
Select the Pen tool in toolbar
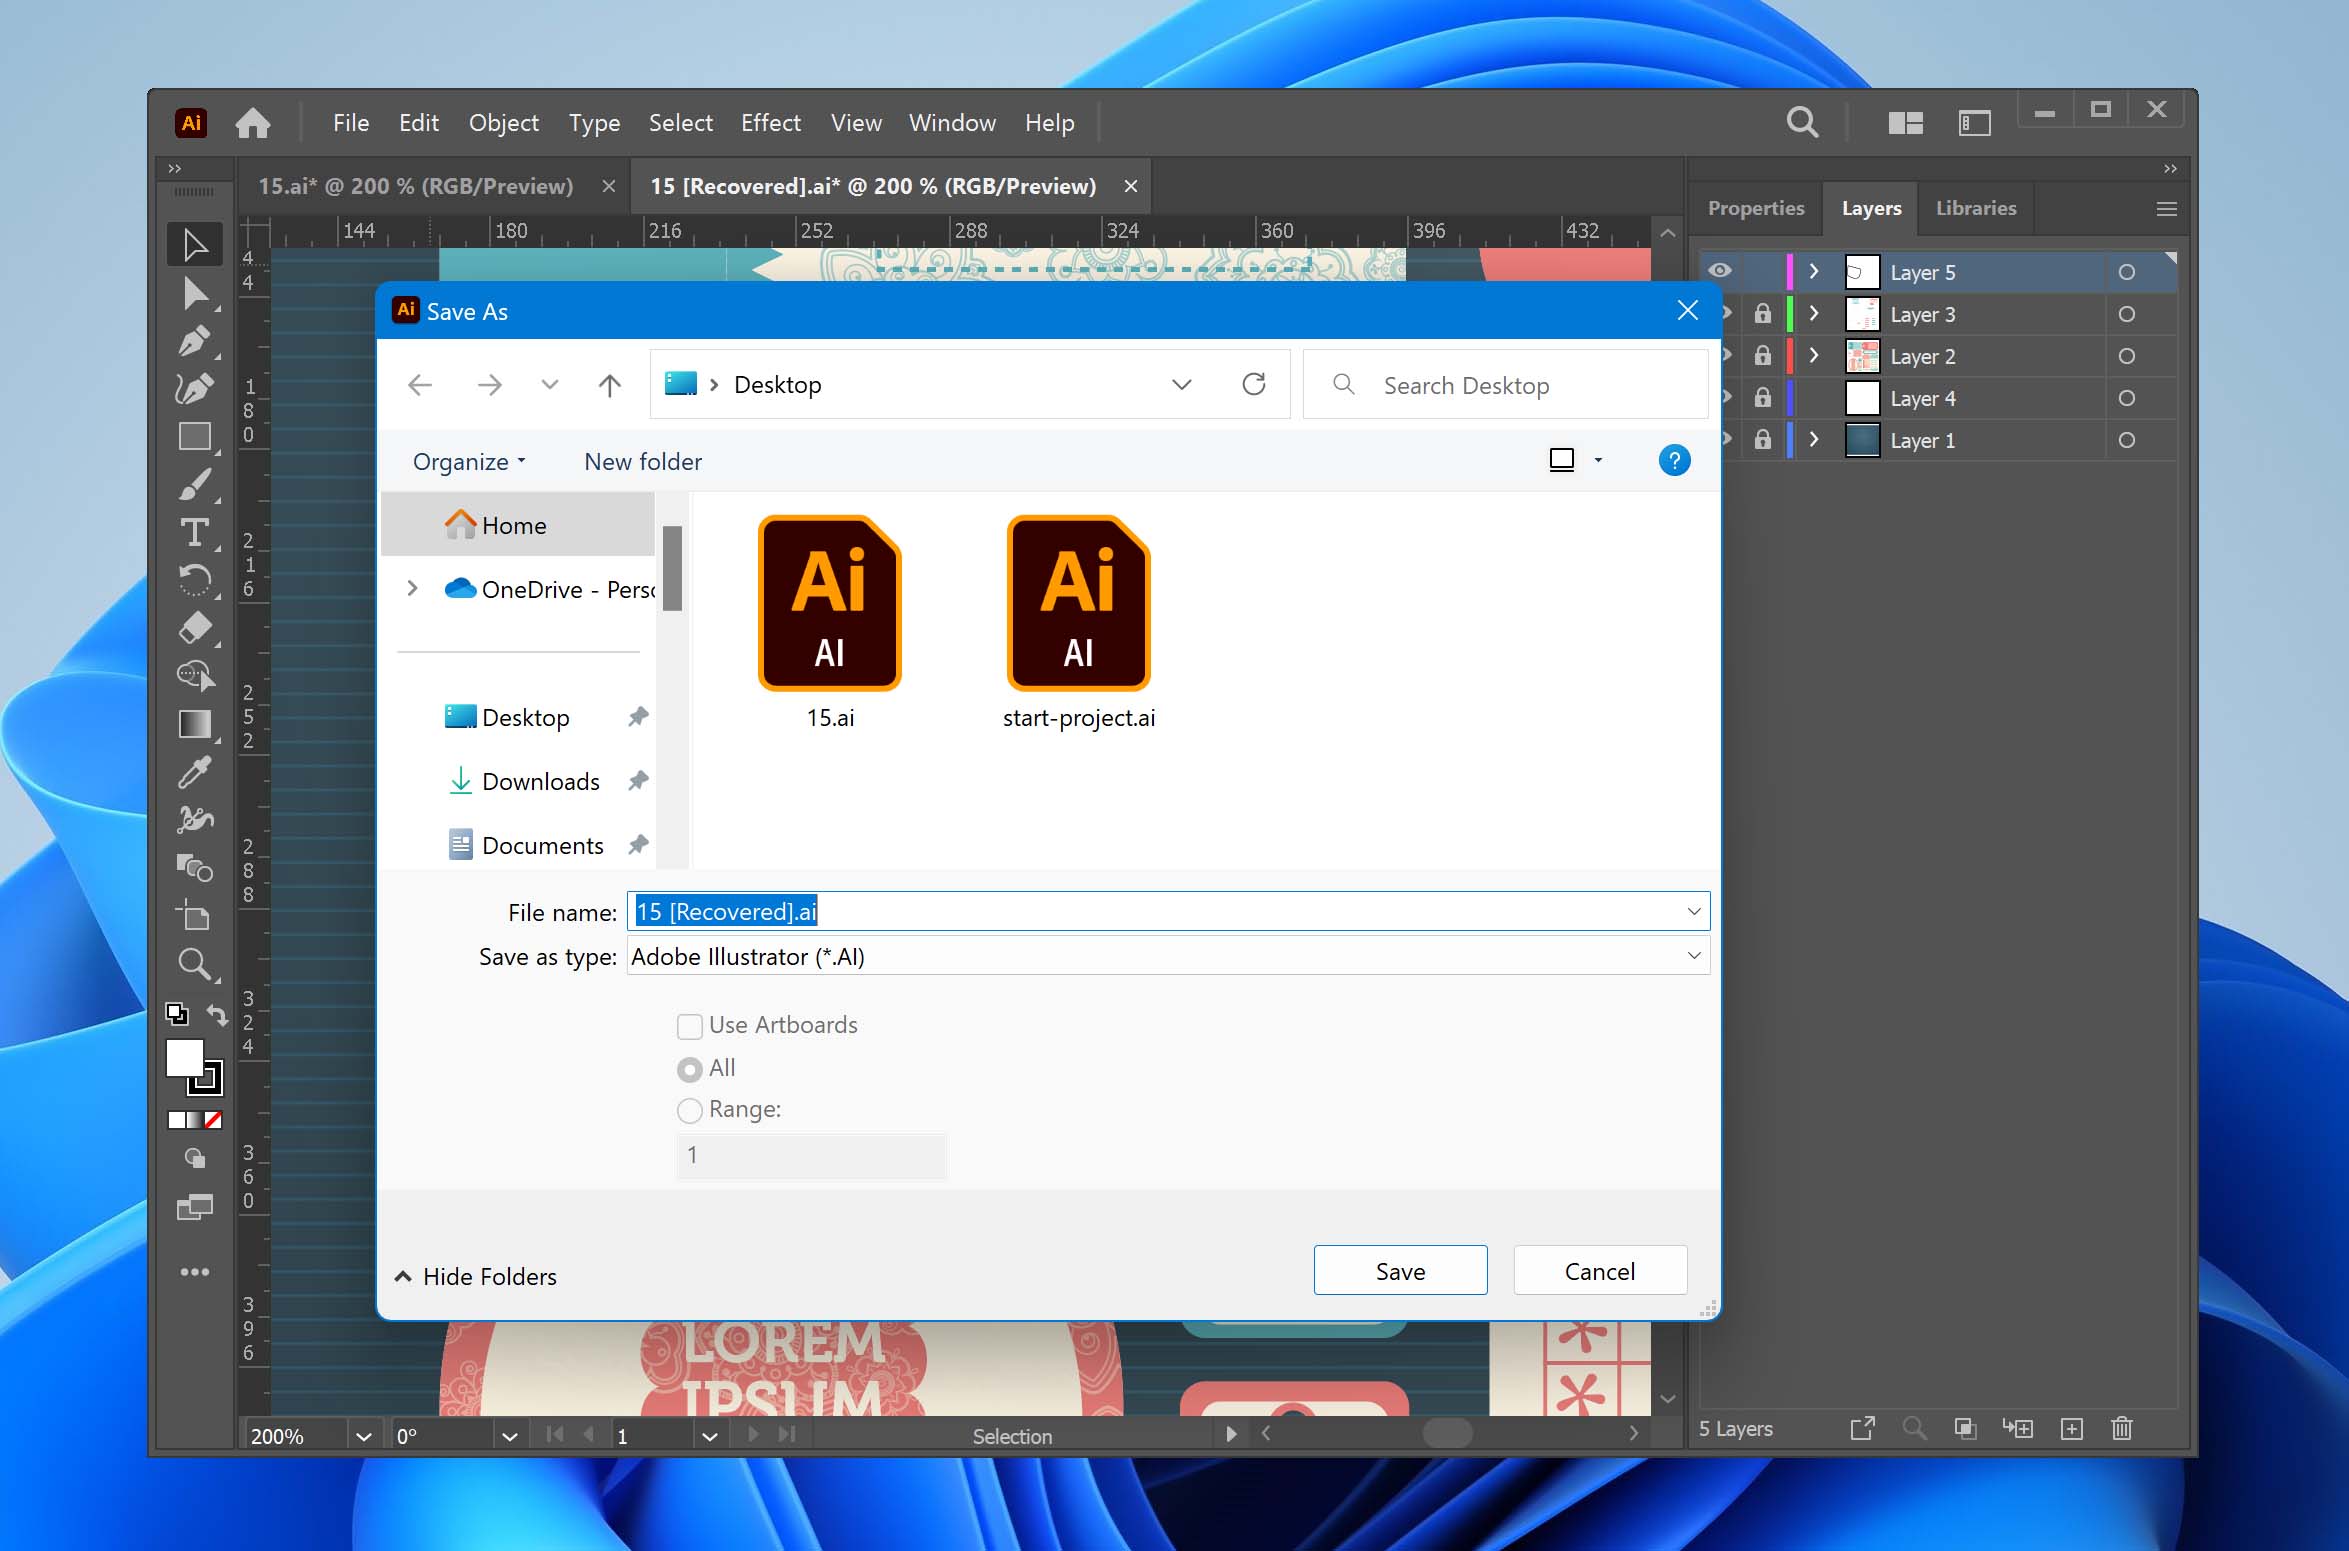(194, 341)
